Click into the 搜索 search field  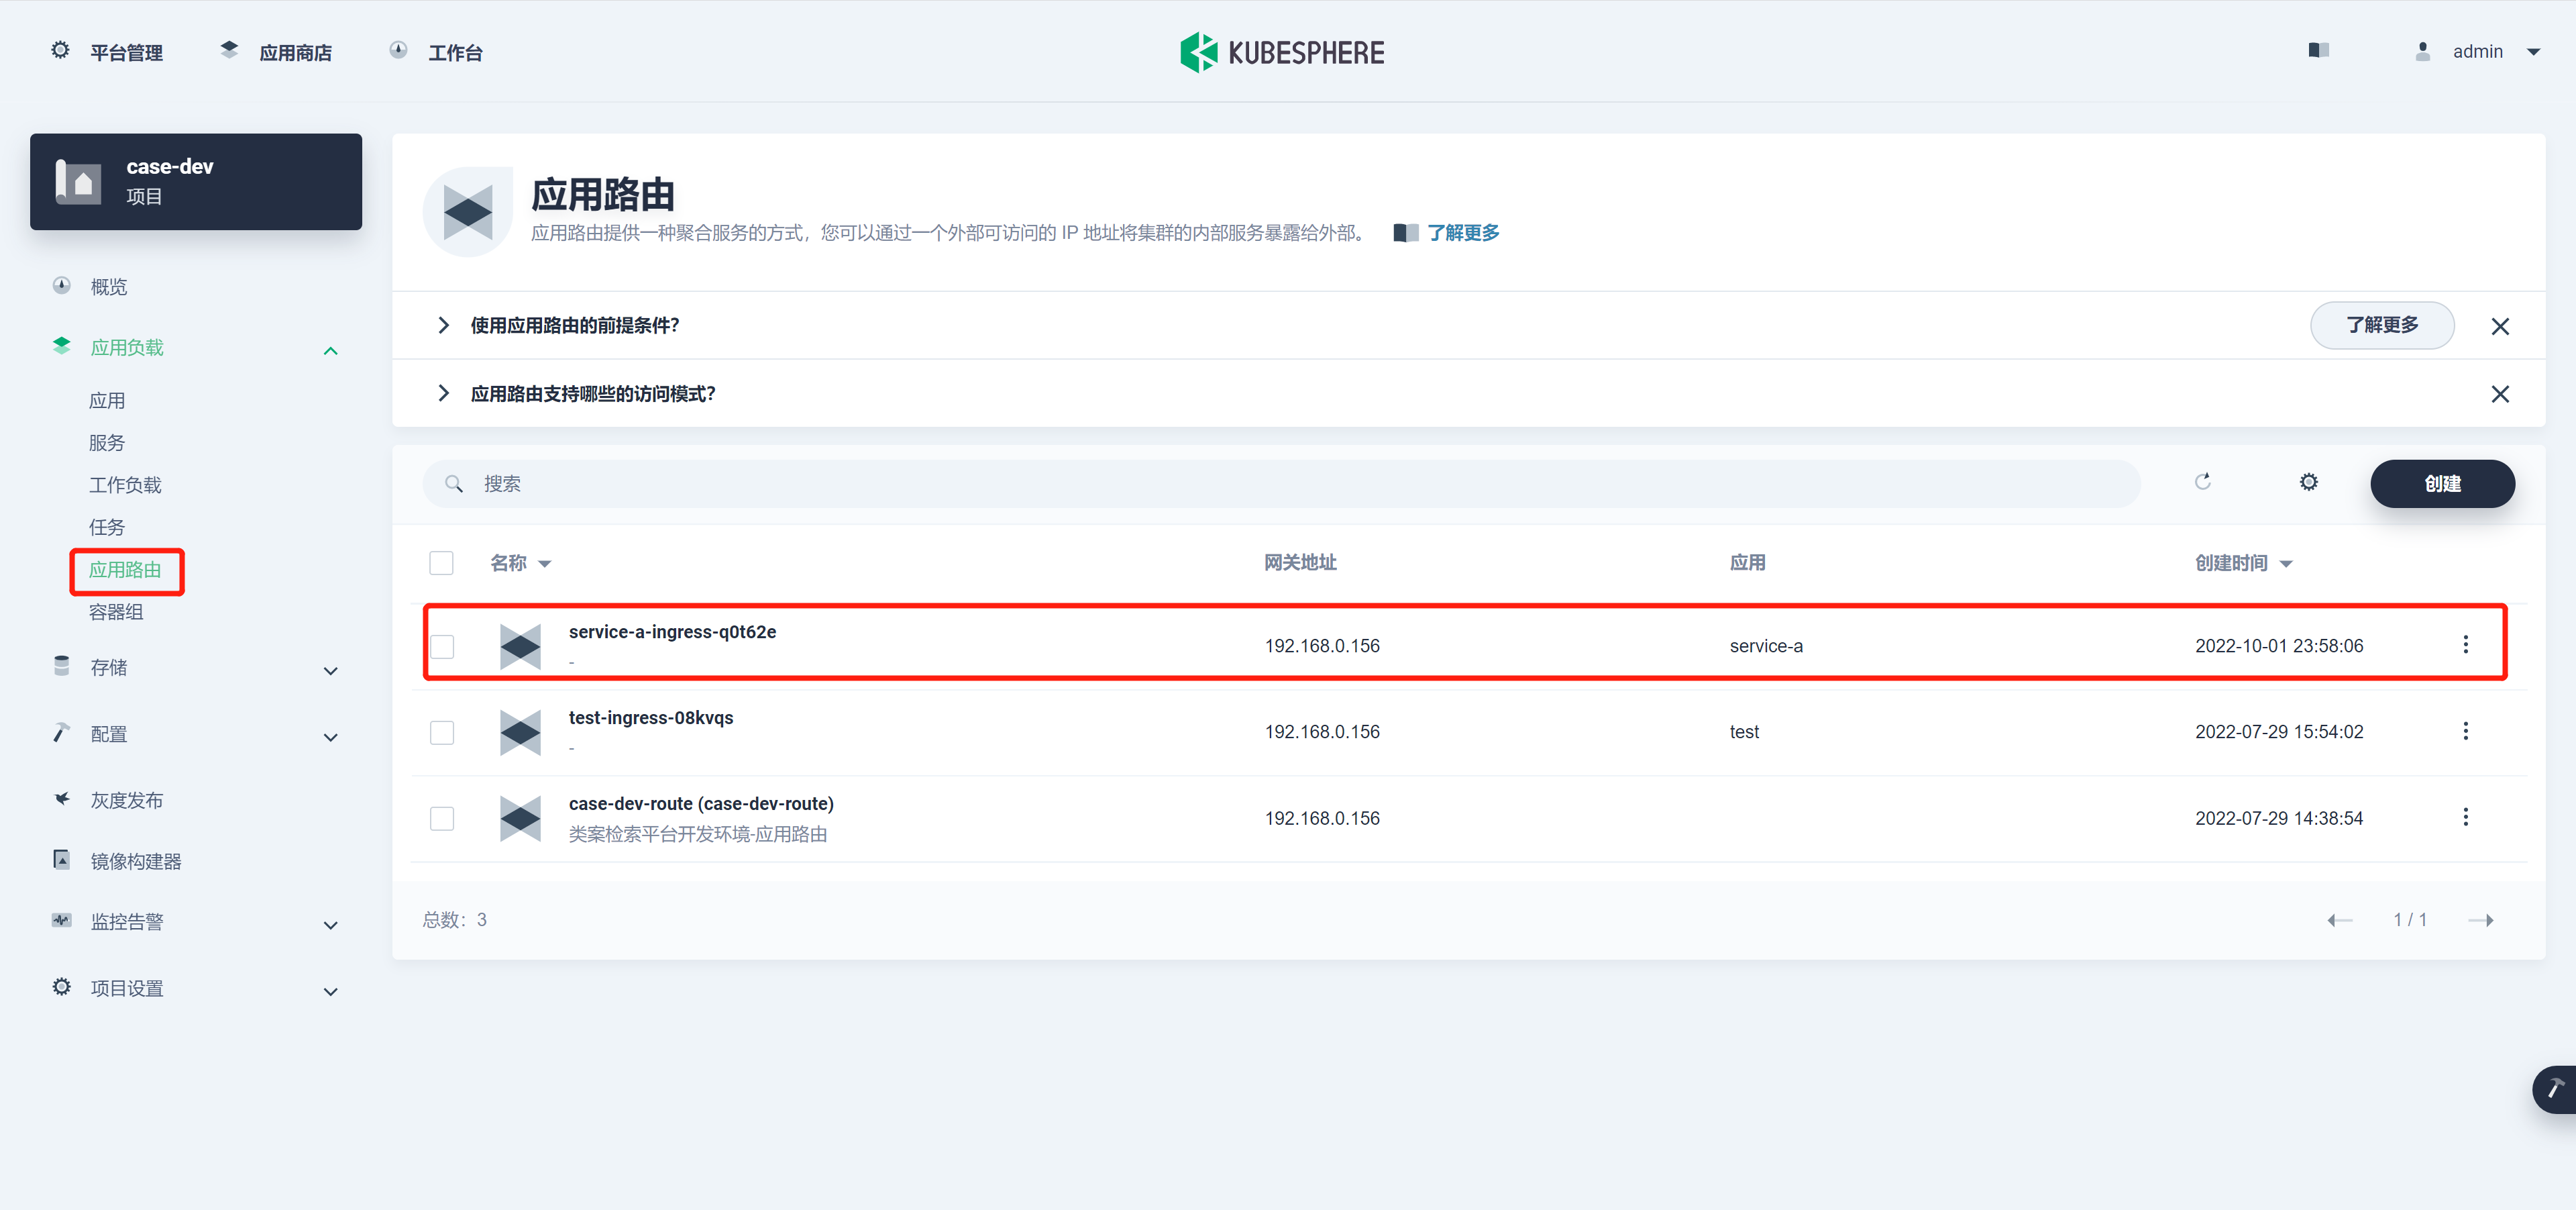pos(1280,484)
